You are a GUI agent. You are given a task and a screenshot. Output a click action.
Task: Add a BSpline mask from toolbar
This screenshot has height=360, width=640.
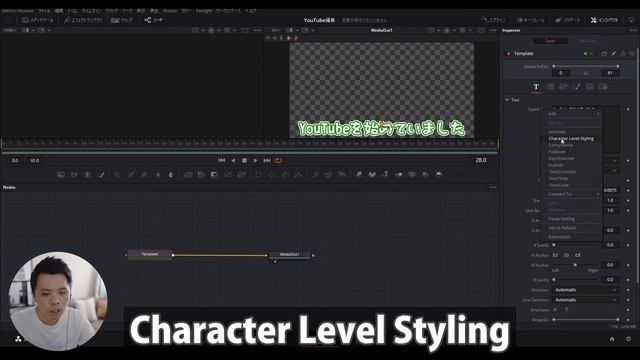pyautogui.click(x=299, y=175)
